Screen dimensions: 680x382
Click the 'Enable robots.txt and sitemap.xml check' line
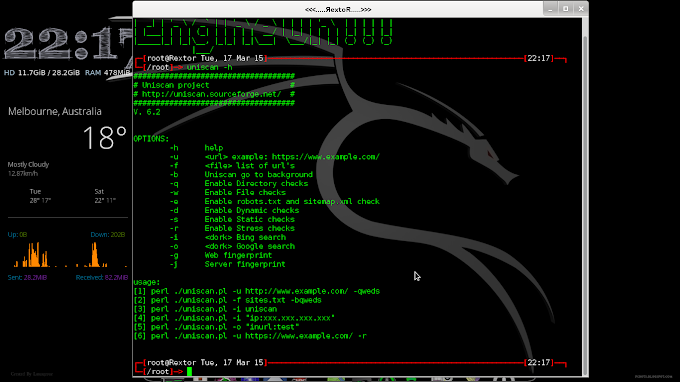pos(275,202)
